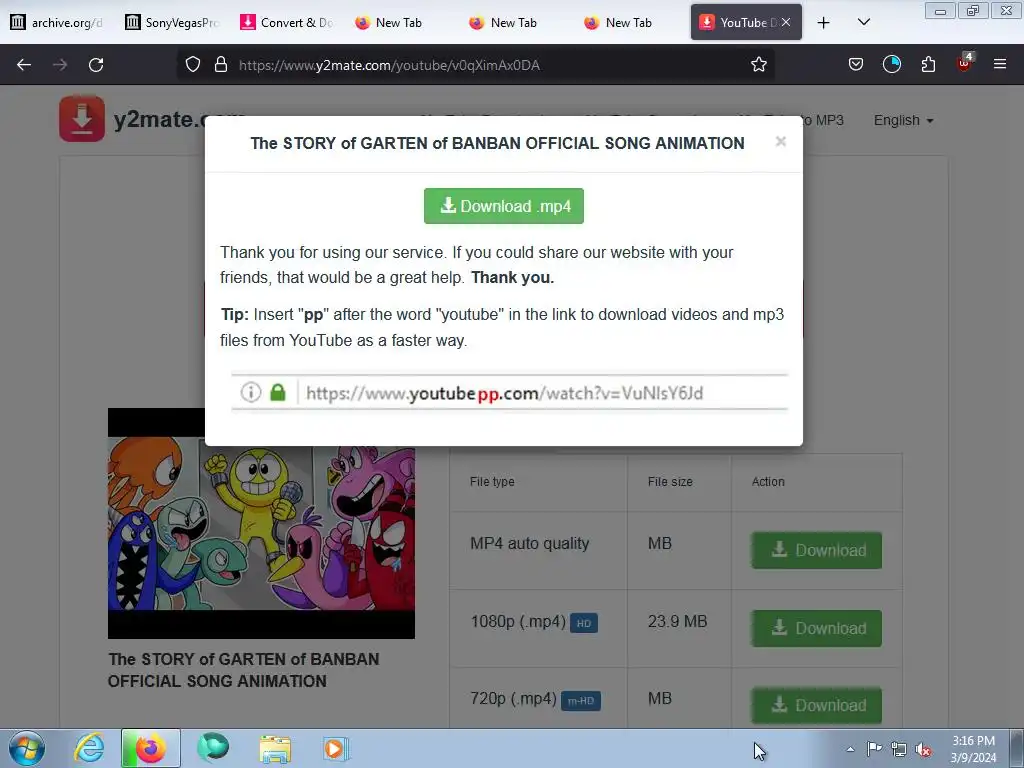Reload the page with the refresh icon
Screen dimensions: 1024x768
tap(96, 65)
